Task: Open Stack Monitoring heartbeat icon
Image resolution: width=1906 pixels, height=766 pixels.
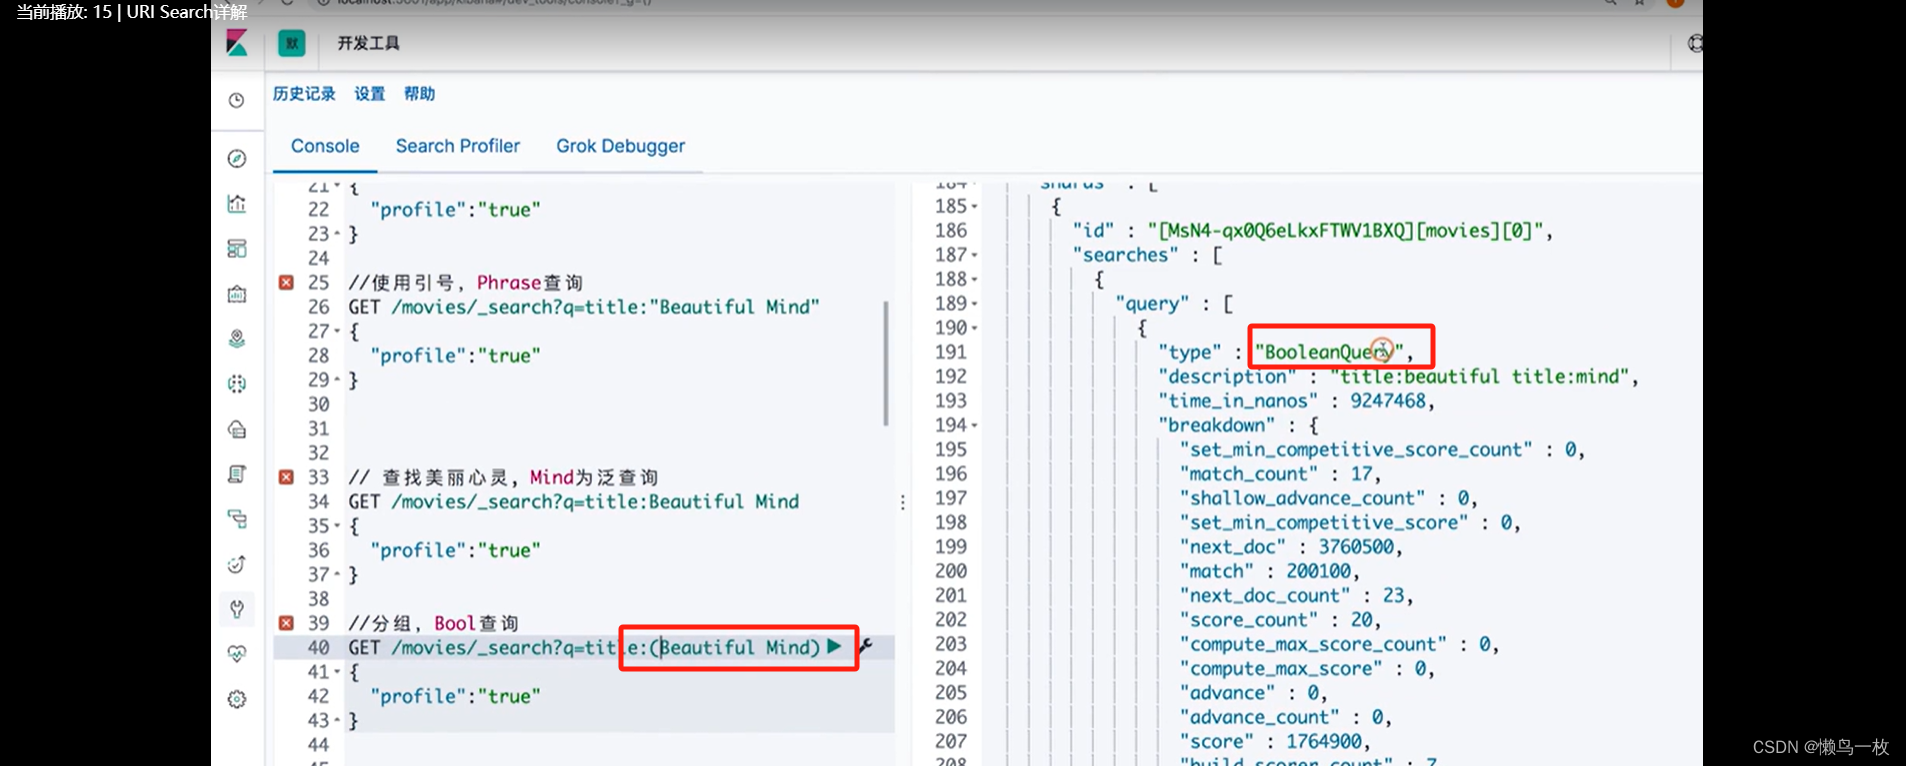Action: 237,654
